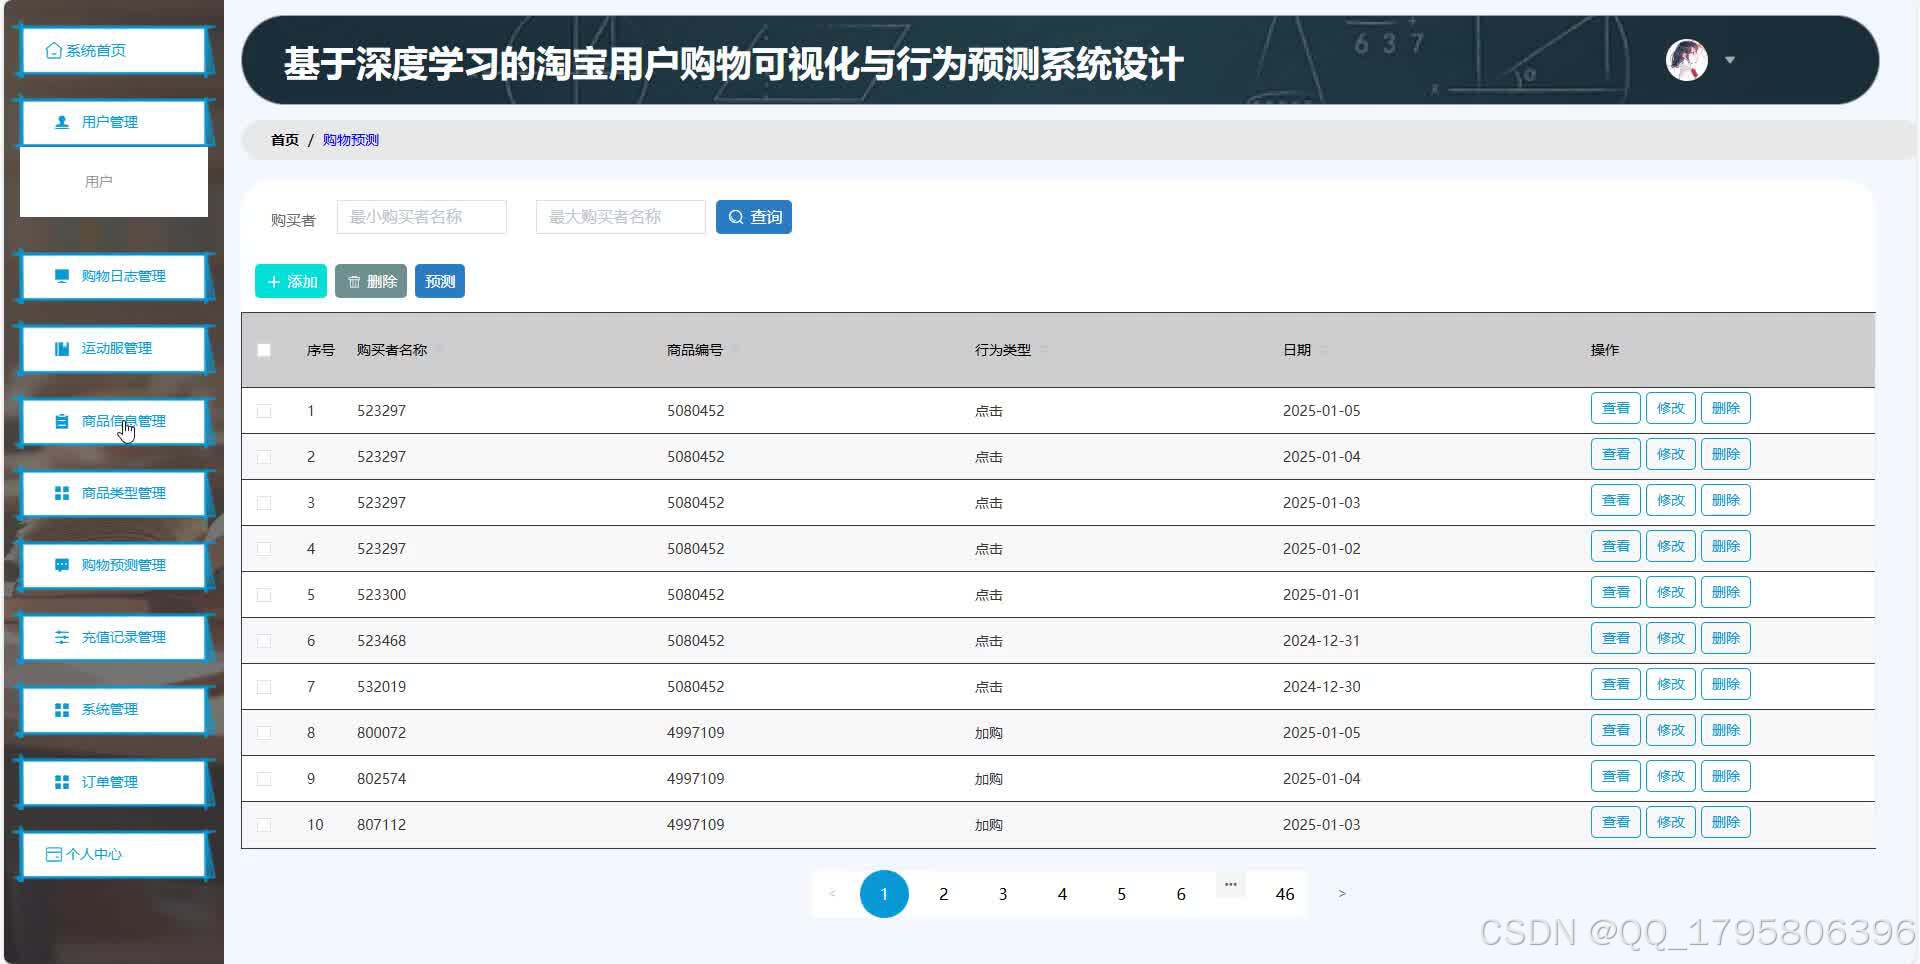Screen dimensions: 1920x964
Task: Tick the checkbox for row 9
Action: coord(264,779)
